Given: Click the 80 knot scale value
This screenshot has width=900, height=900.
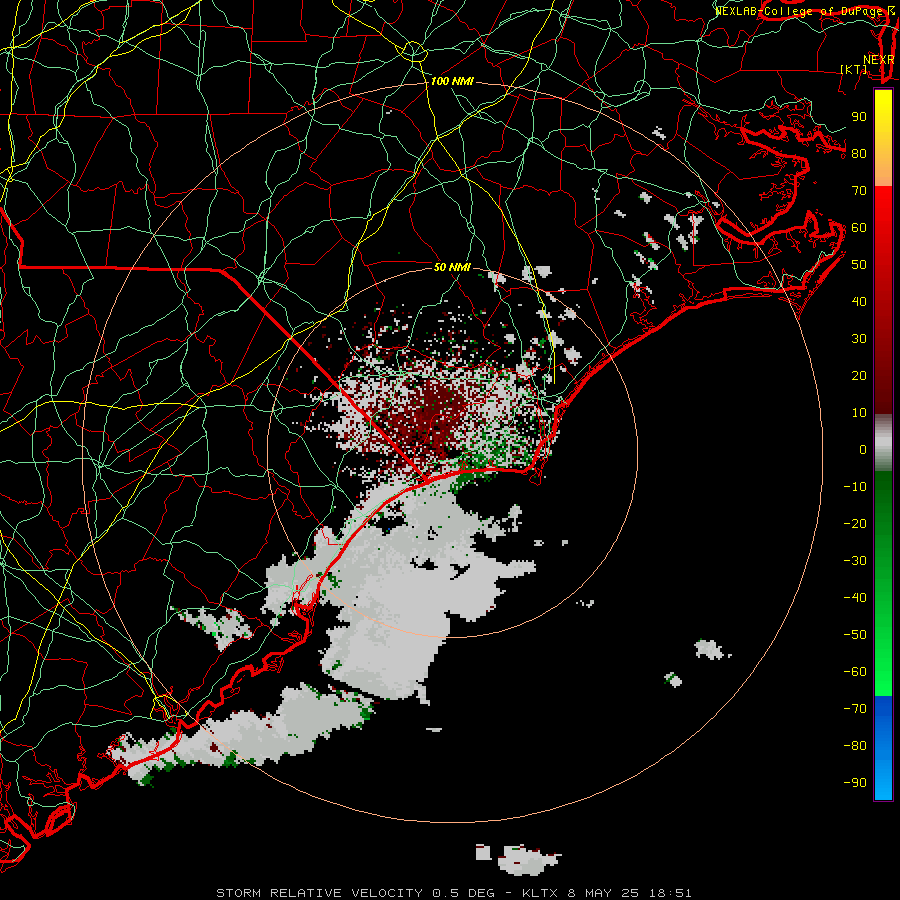Looking at the screenshot, I should (x=859, y=154).
